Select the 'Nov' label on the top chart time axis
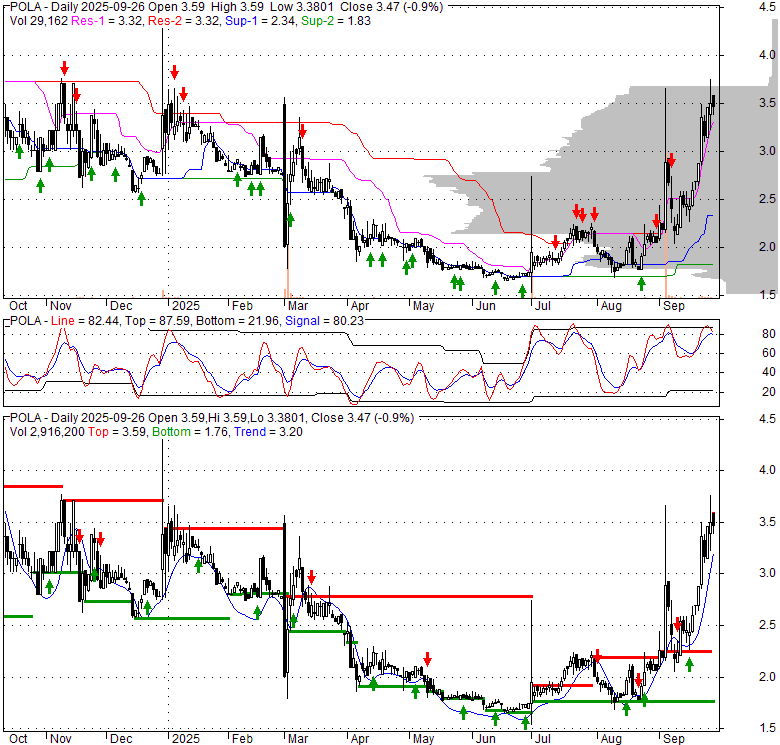Image resolution: width=780 pixels, height=745 pixels. tap(61, 305)
